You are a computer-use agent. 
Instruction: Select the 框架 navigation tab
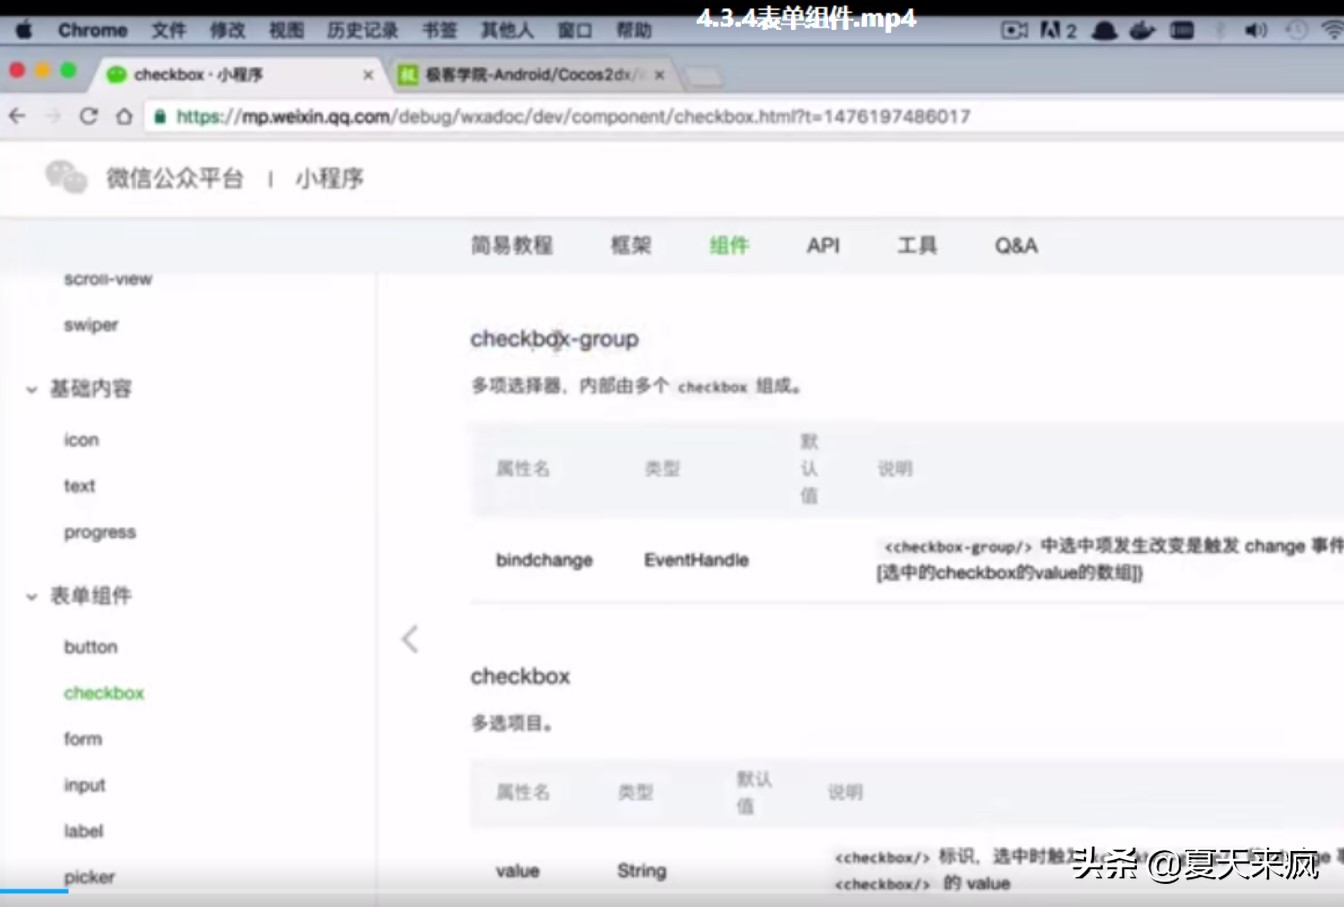[x=631, y=245]
